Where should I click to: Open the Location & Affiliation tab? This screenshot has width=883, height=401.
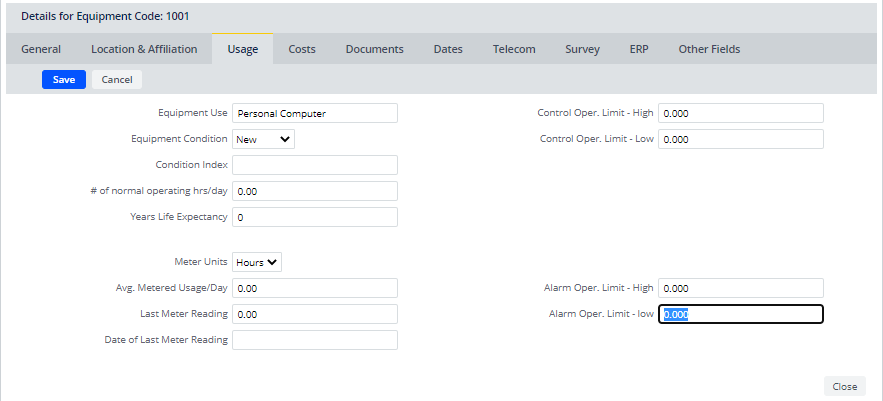(x=144, y=49)
